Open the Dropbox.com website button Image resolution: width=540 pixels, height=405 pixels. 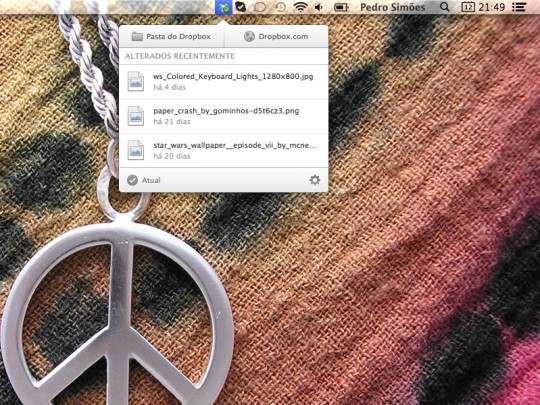pyautogui.click(x=276, y=37)
